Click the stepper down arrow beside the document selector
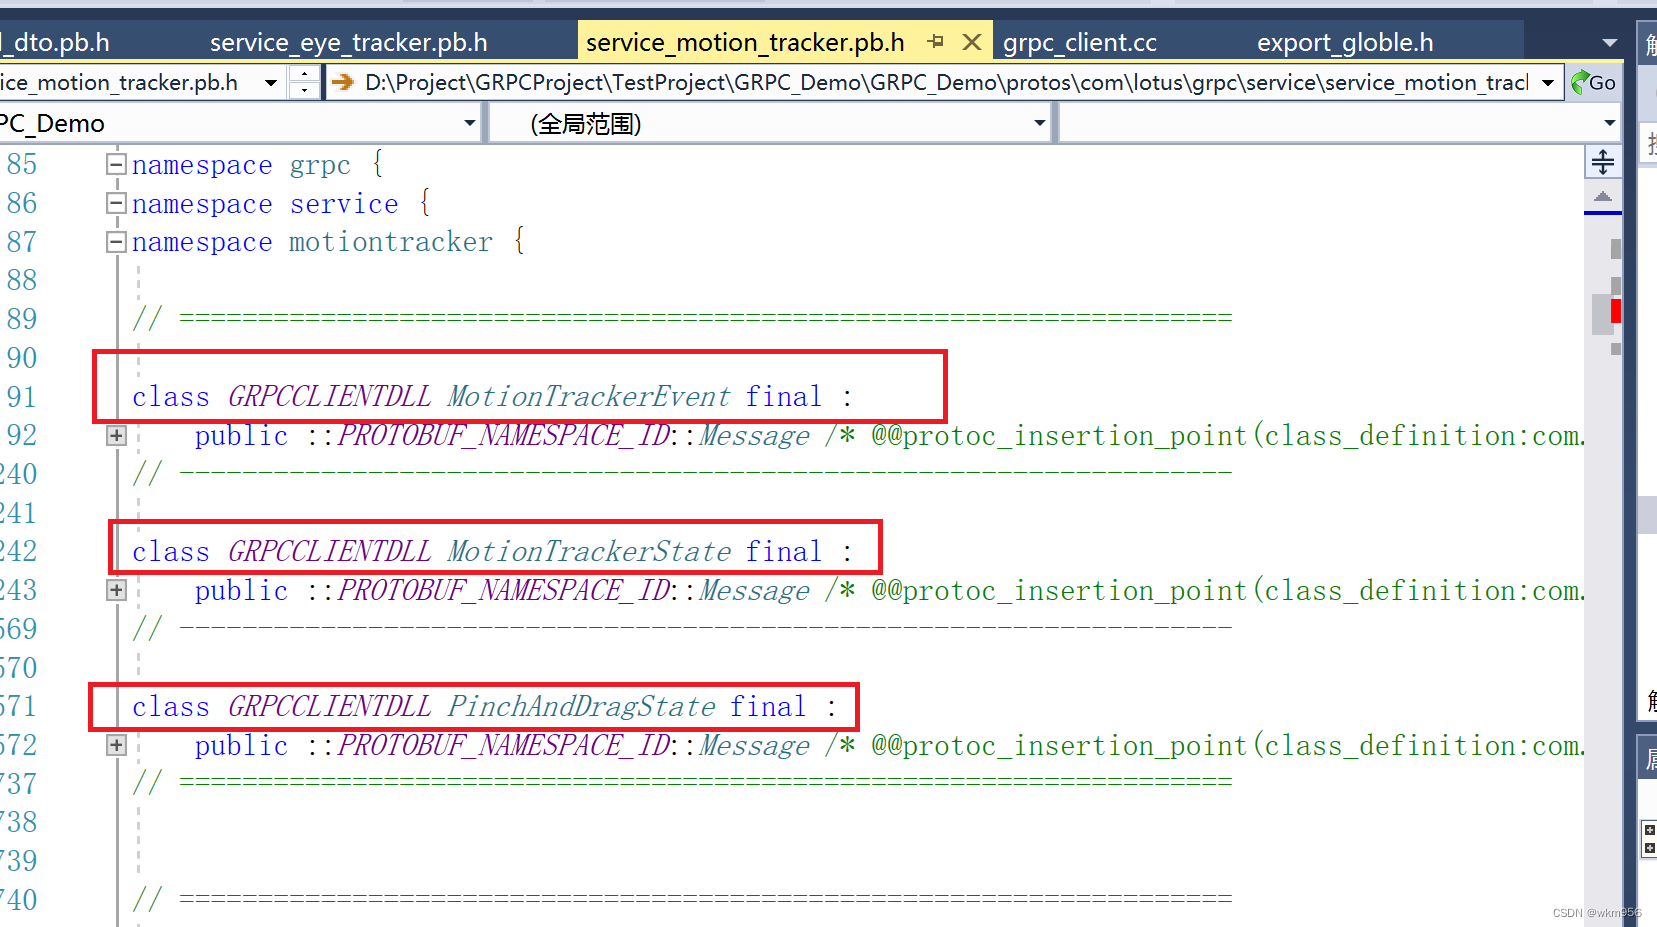The width and height of the screenshot is (1657, 927). pyautogui.click(x=304, y=90)
